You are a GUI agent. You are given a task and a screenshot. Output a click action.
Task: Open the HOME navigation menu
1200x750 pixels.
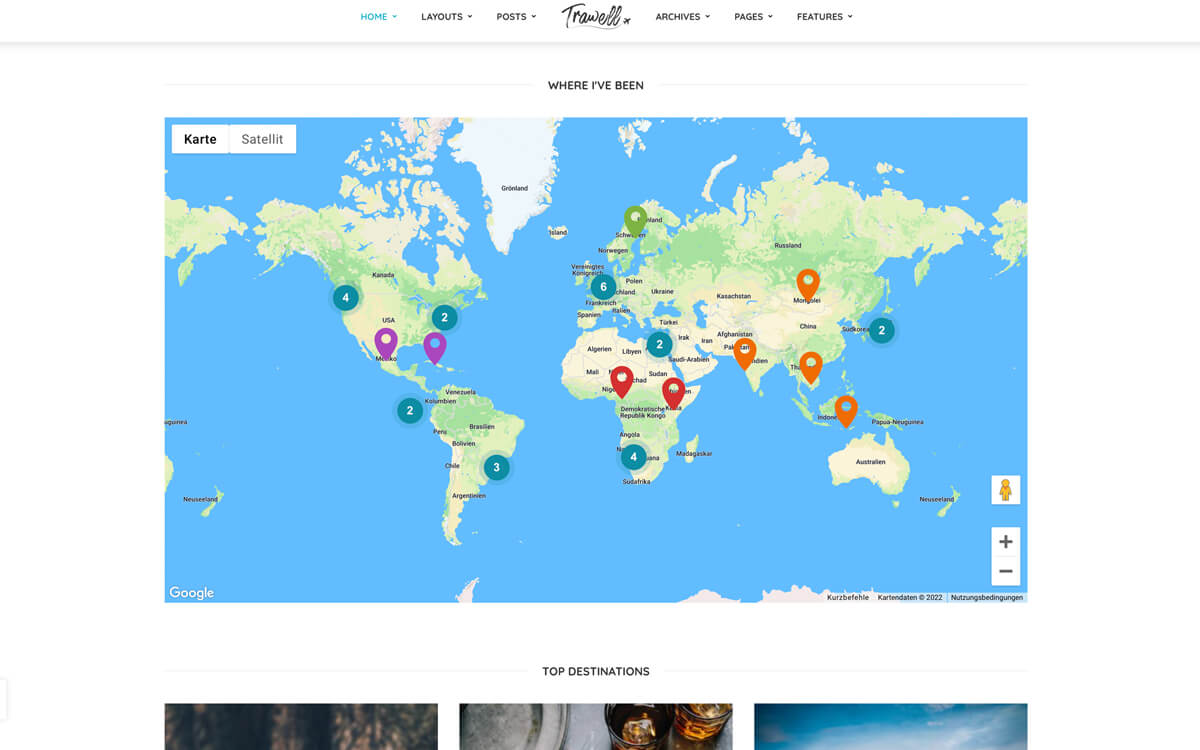378,17
